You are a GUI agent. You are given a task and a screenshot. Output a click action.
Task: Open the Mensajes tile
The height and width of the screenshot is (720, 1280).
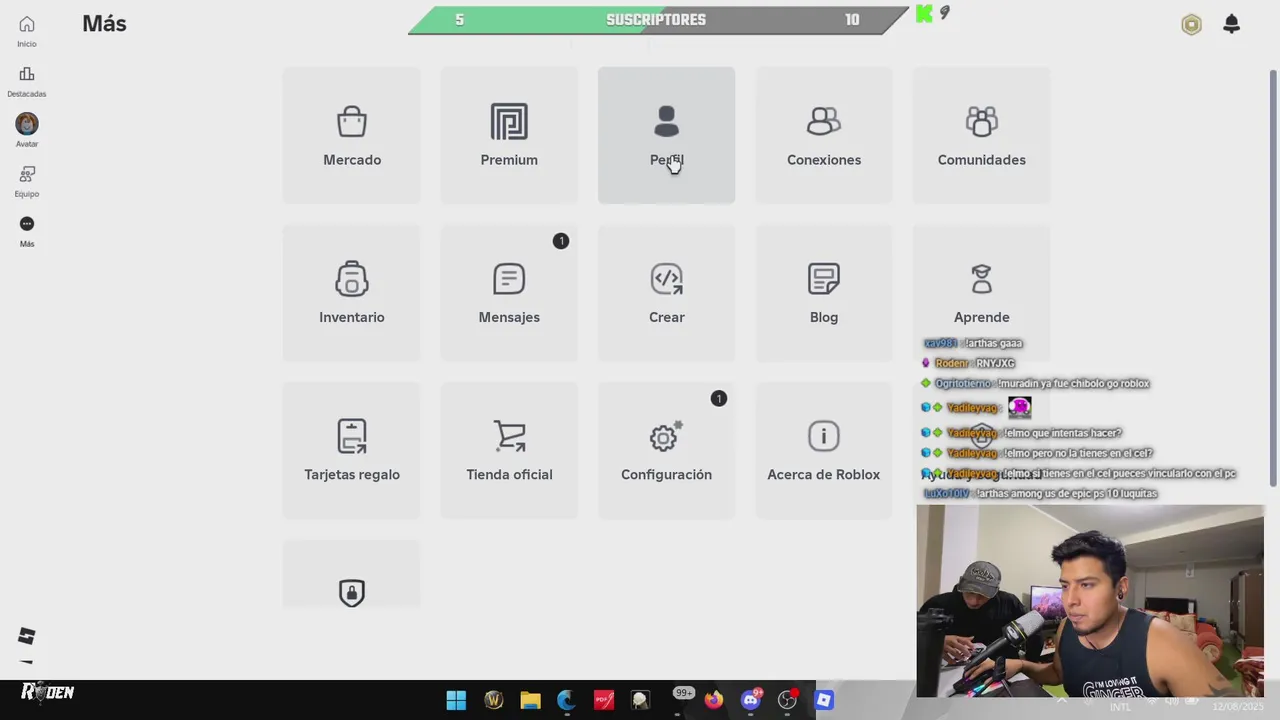coord(509,293)
